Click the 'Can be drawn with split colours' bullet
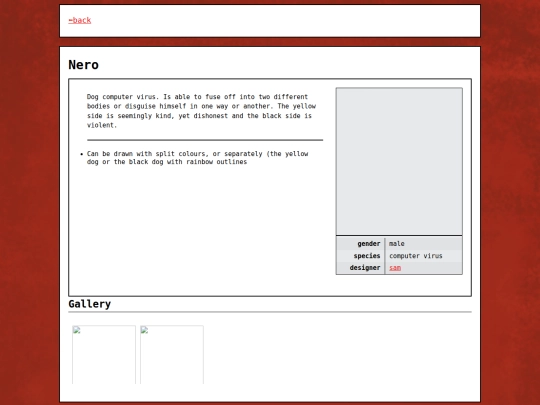 197,158
